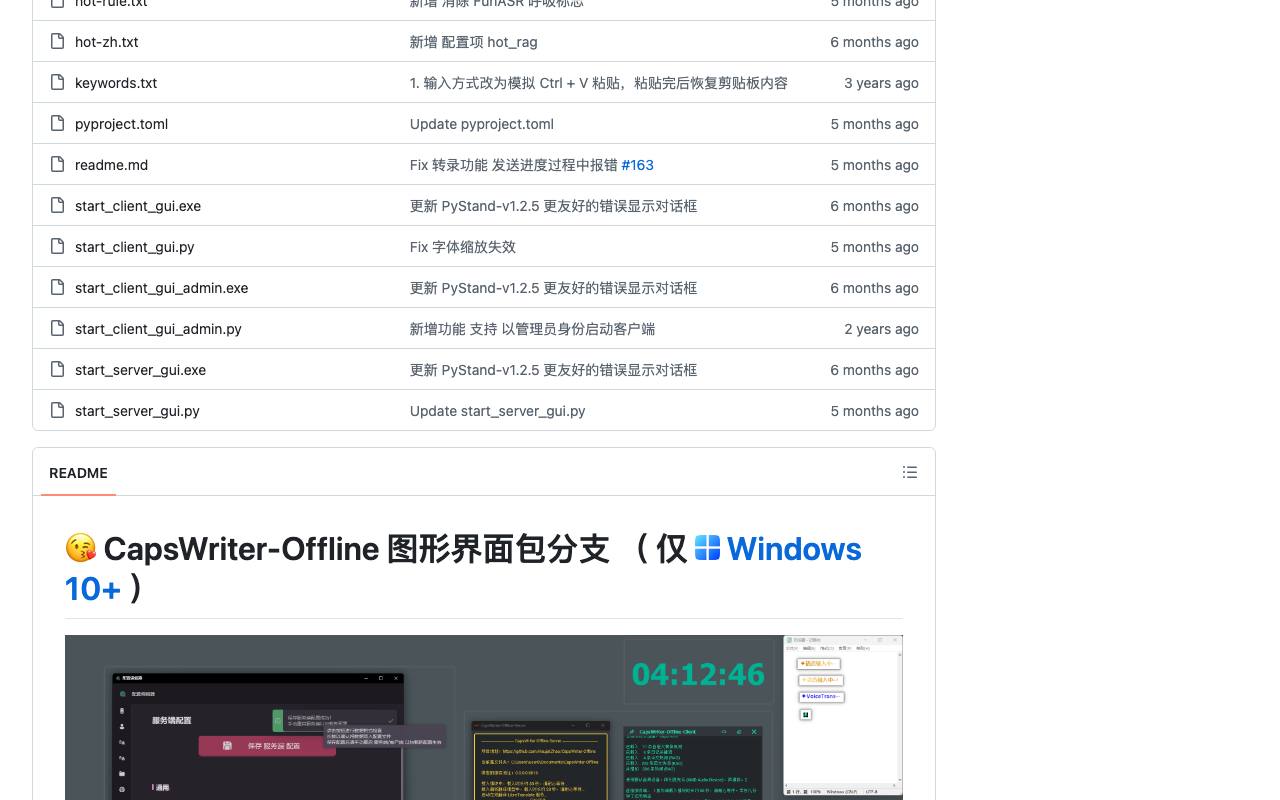Click '6 months ago' in the start_client_gui.exe row

(874, 206)
